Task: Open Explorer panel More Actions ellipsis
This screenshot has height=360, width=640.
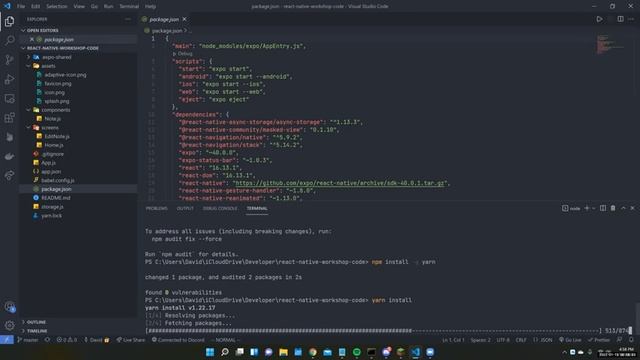Action: [128, 19]
